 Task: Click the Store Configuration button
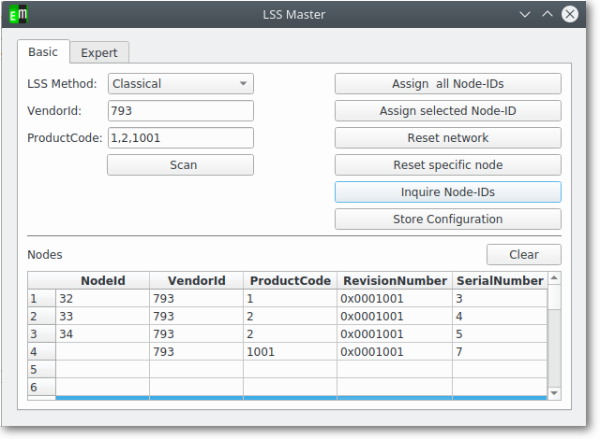pyautogui.click(x=448, y=219)
